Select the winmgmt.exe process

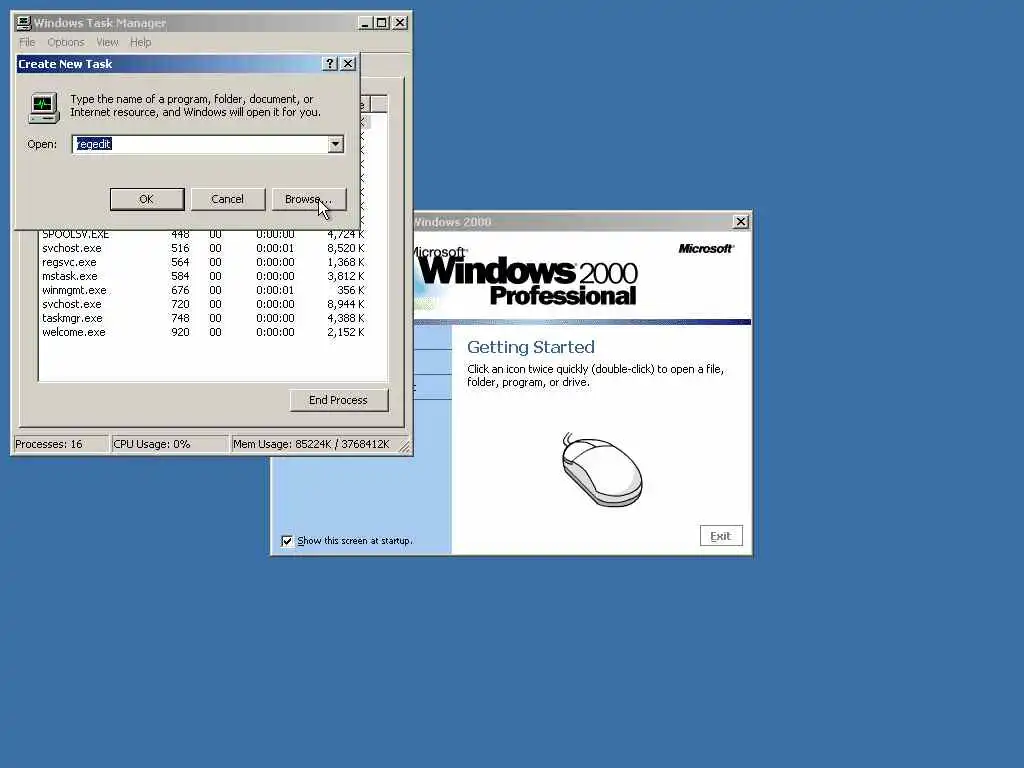click(203, 290)
